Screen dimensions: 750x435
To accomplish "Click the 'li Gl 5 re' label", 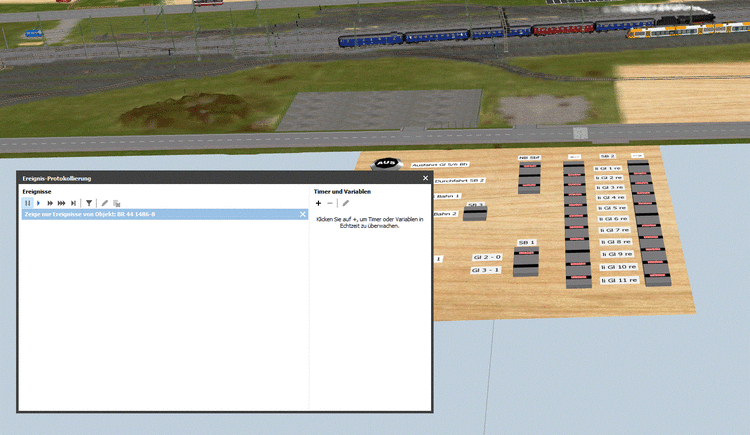I will coord(612,208).
